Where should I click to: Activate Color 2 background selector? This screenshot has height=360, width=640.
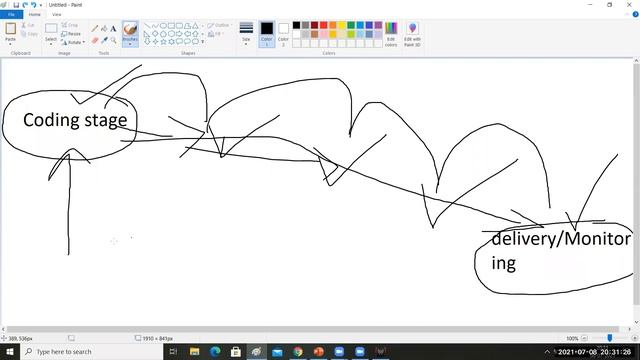(283, 34)
